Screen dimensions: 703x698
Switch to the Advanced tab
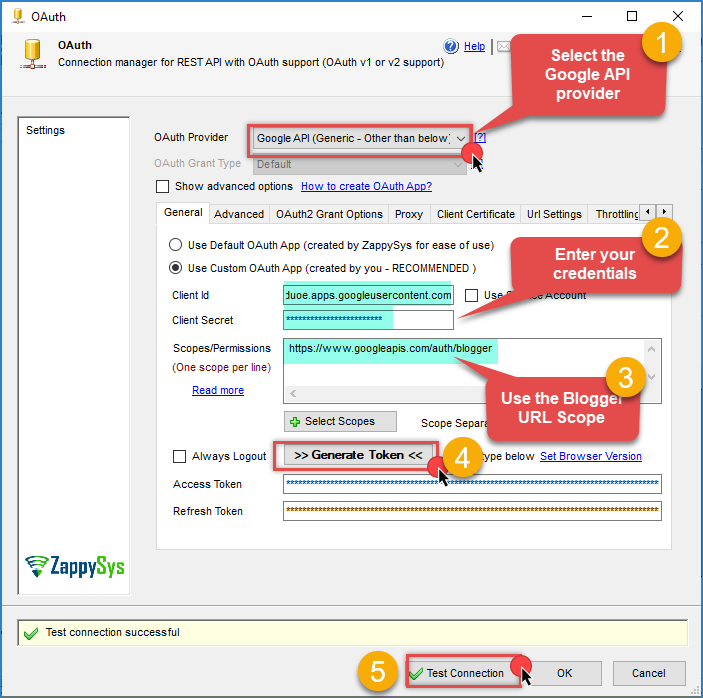(x=239, y=214)
